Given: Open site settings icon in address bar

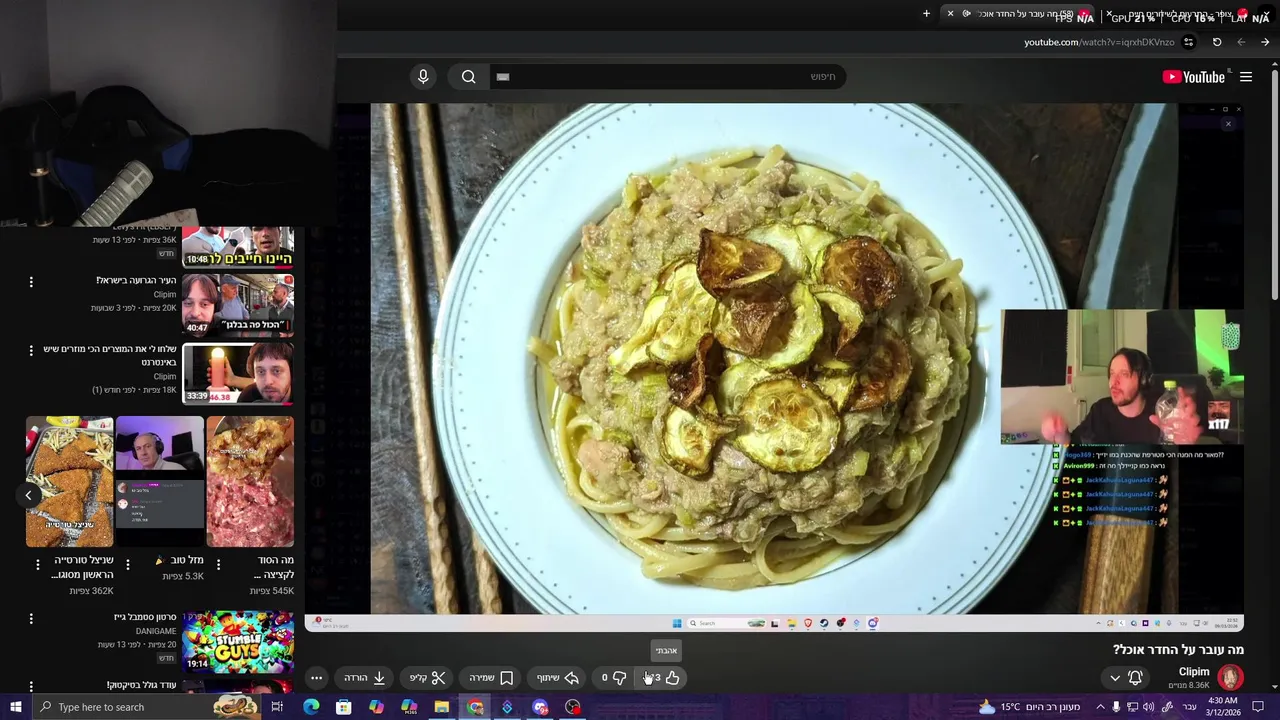Looking at the screenshot, I should coord(1188,42).
